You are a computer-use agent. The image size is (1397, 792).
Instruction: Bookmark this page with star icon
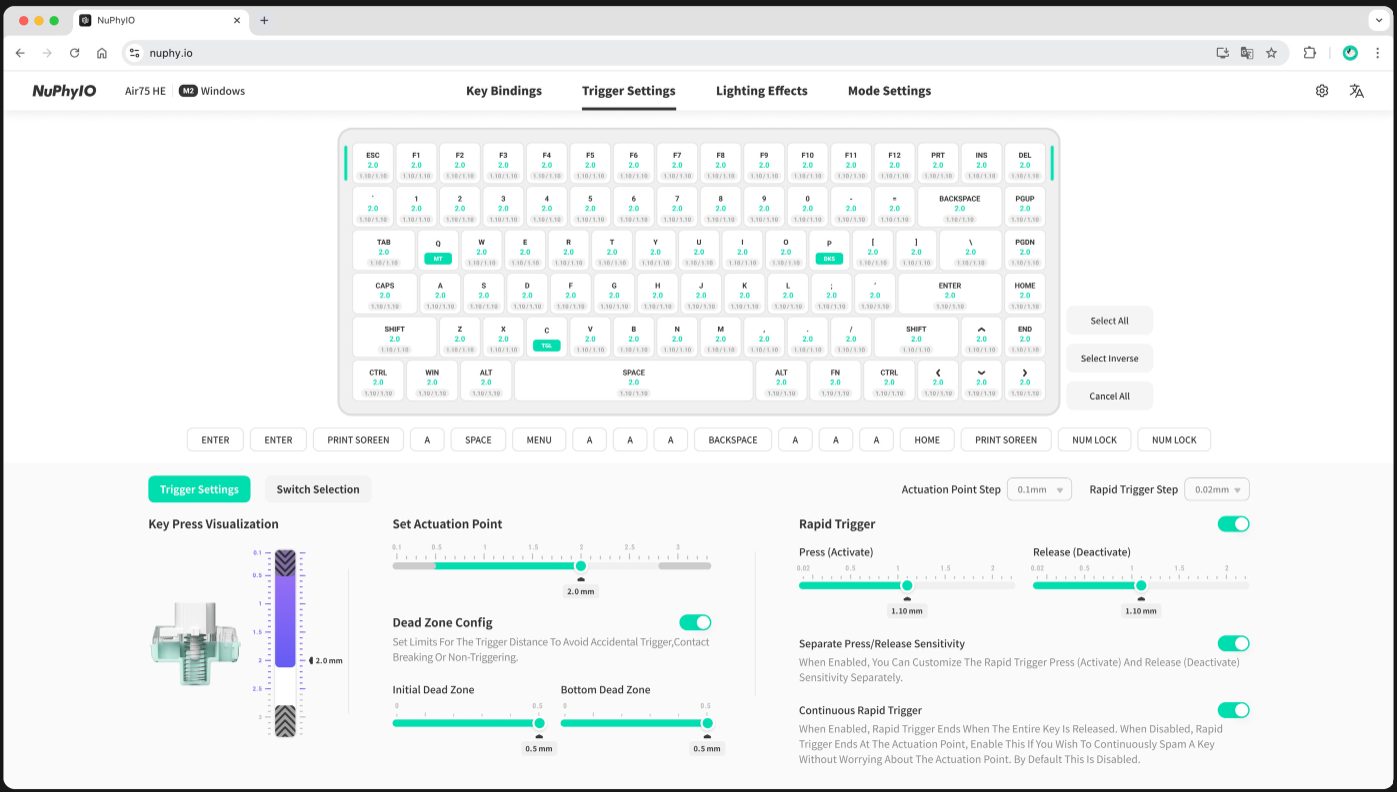(x=1271, y=53)
